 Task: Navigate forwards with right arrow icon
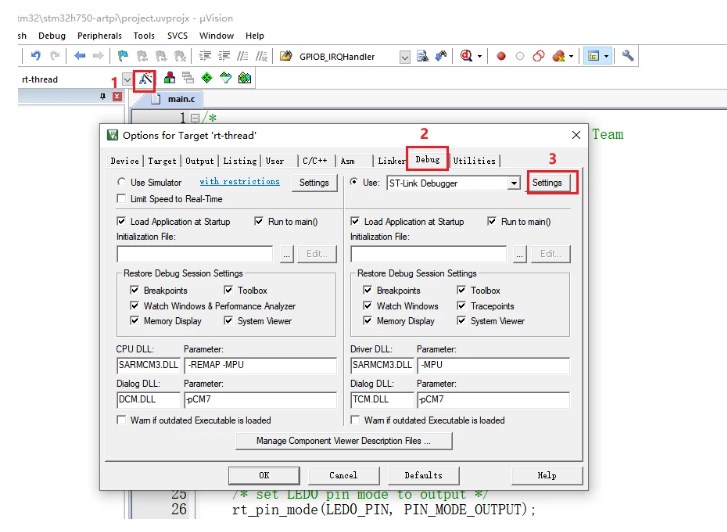pyautogui.click(x=98, y=56)
